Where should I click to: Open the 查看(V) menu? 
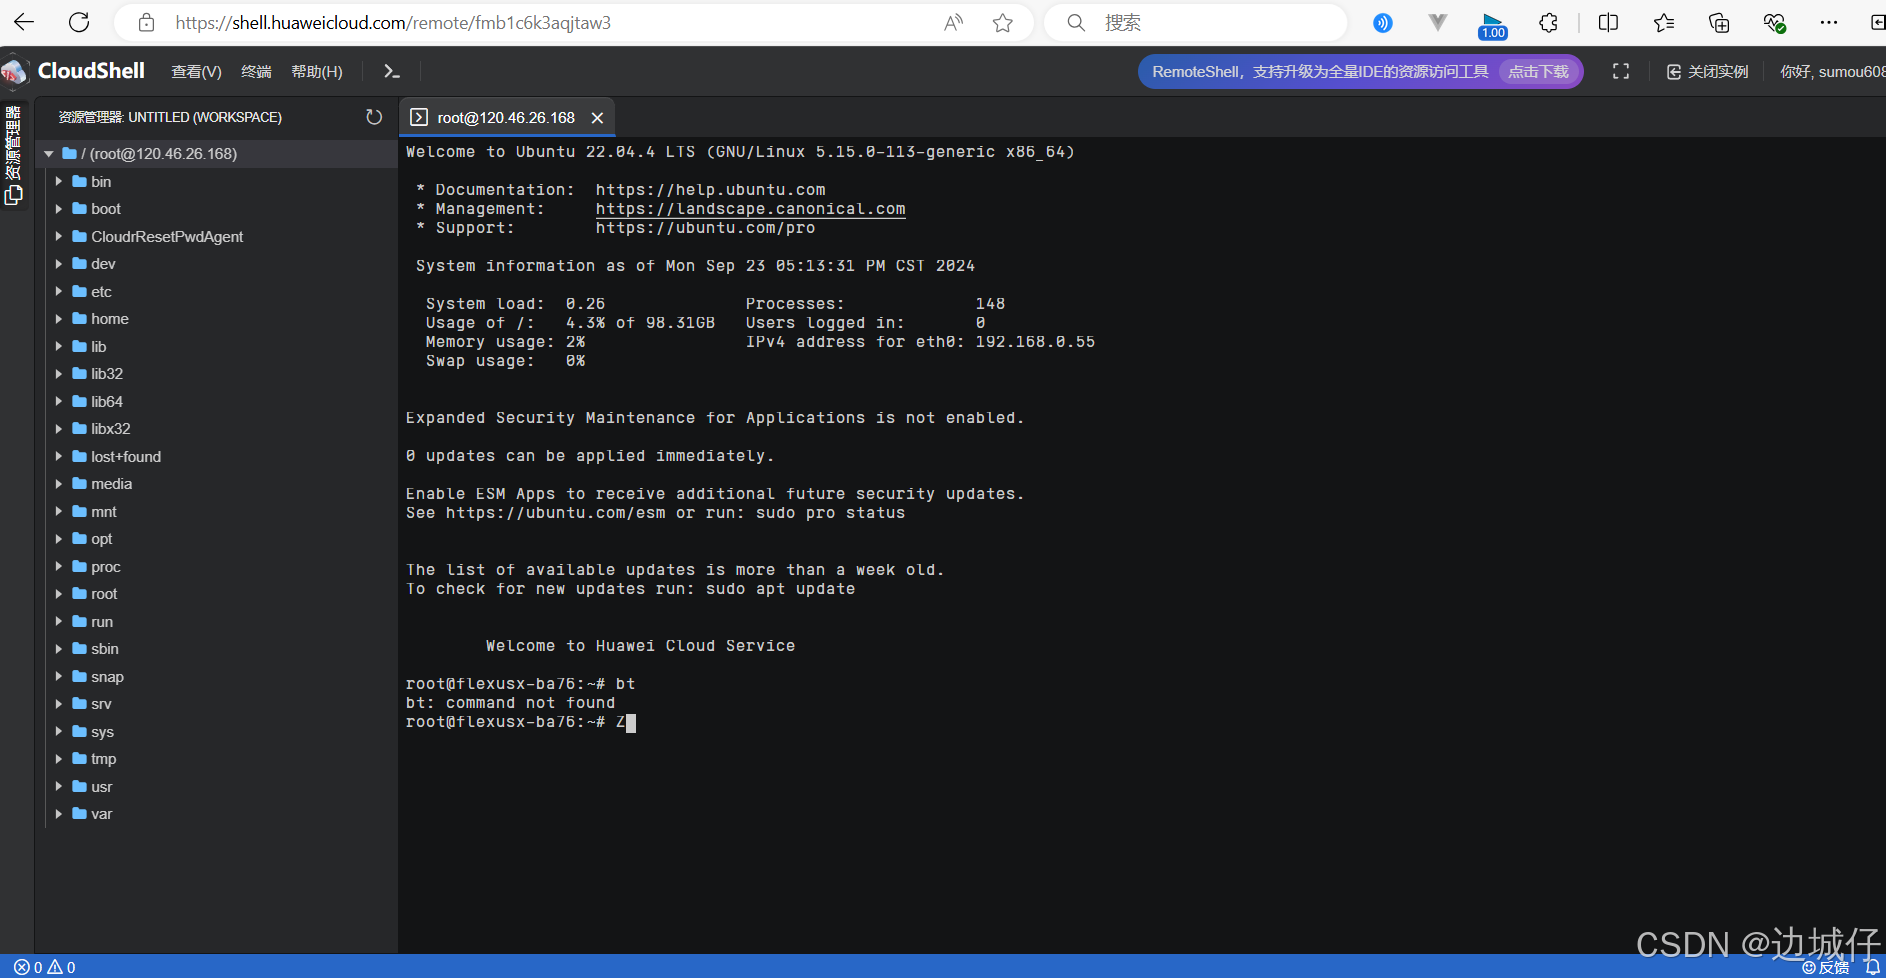tap(196, 72)
